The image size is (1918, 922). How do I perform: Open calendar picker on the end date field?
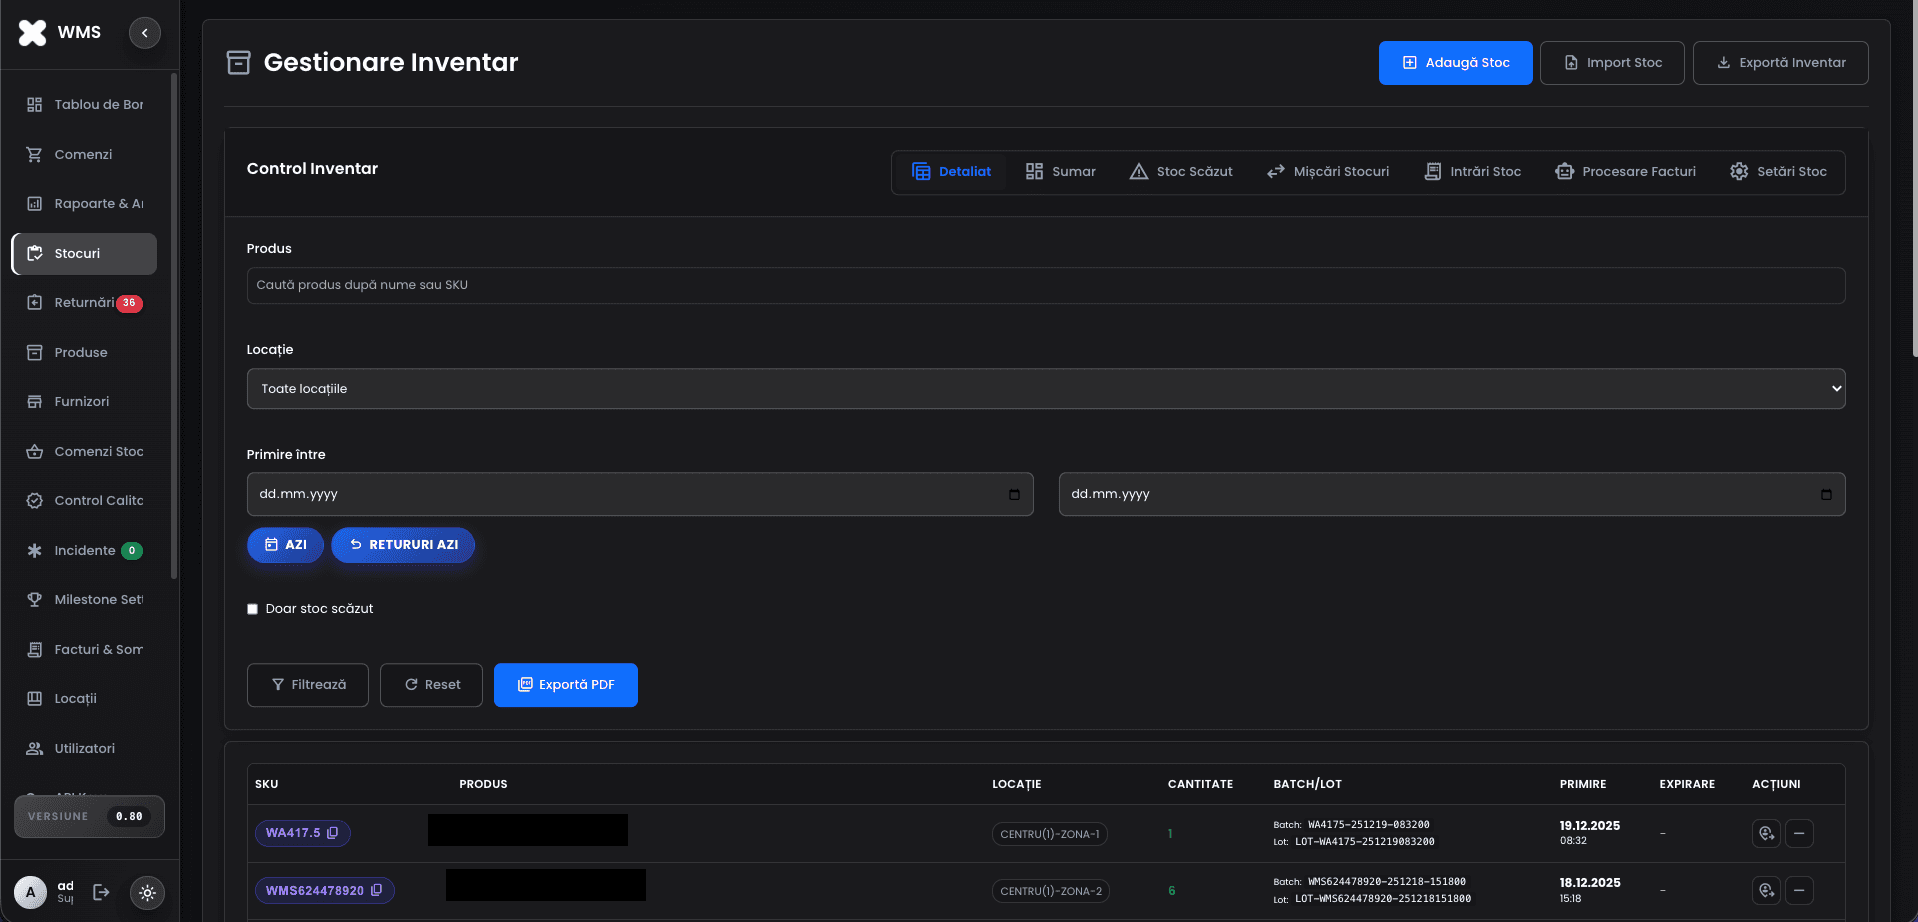tap(1826, 494)
